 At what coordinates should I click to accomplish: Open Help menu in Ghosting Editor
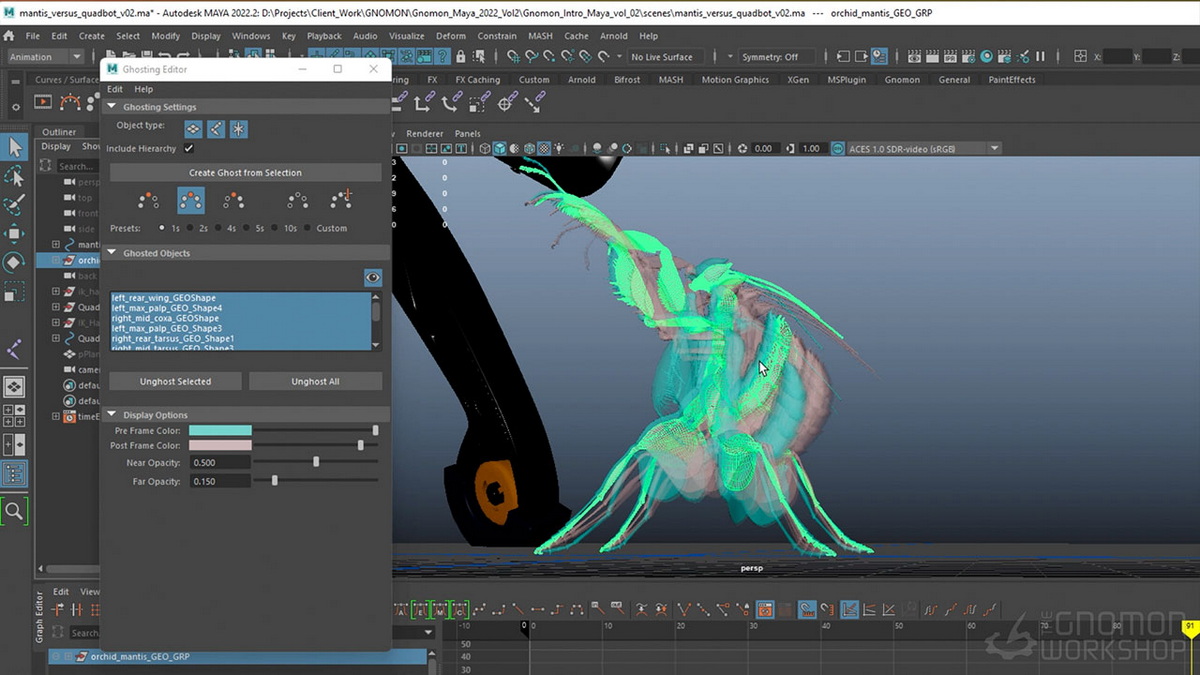click(143, 89)
